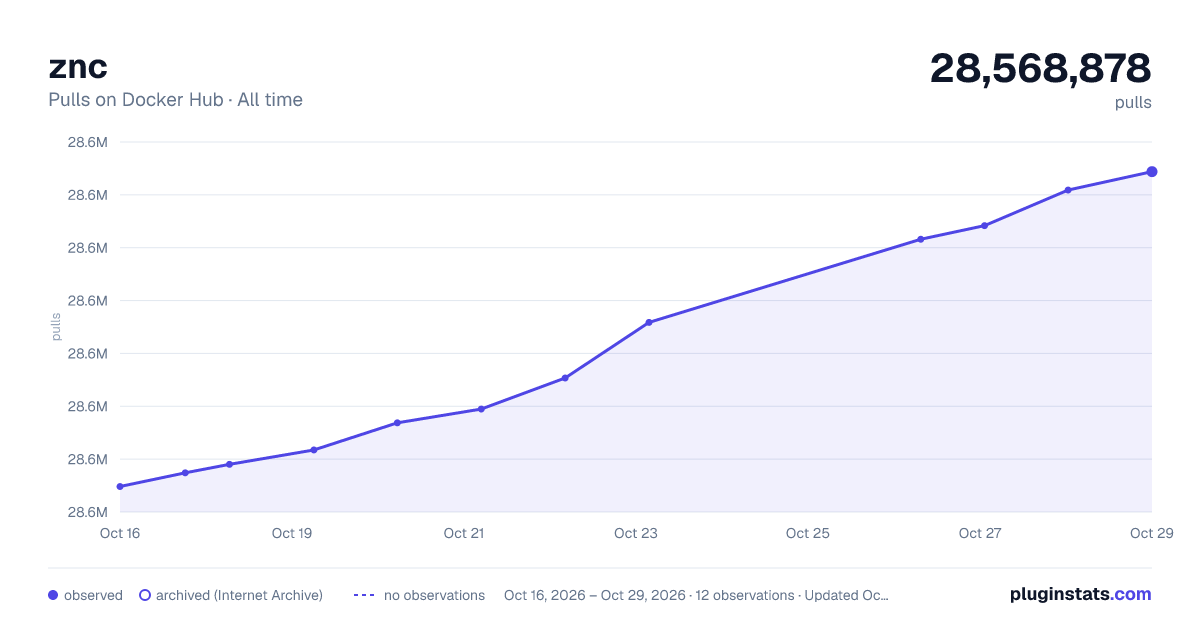
Task: Click the 'observed' legend label
Action: [93, 595]
